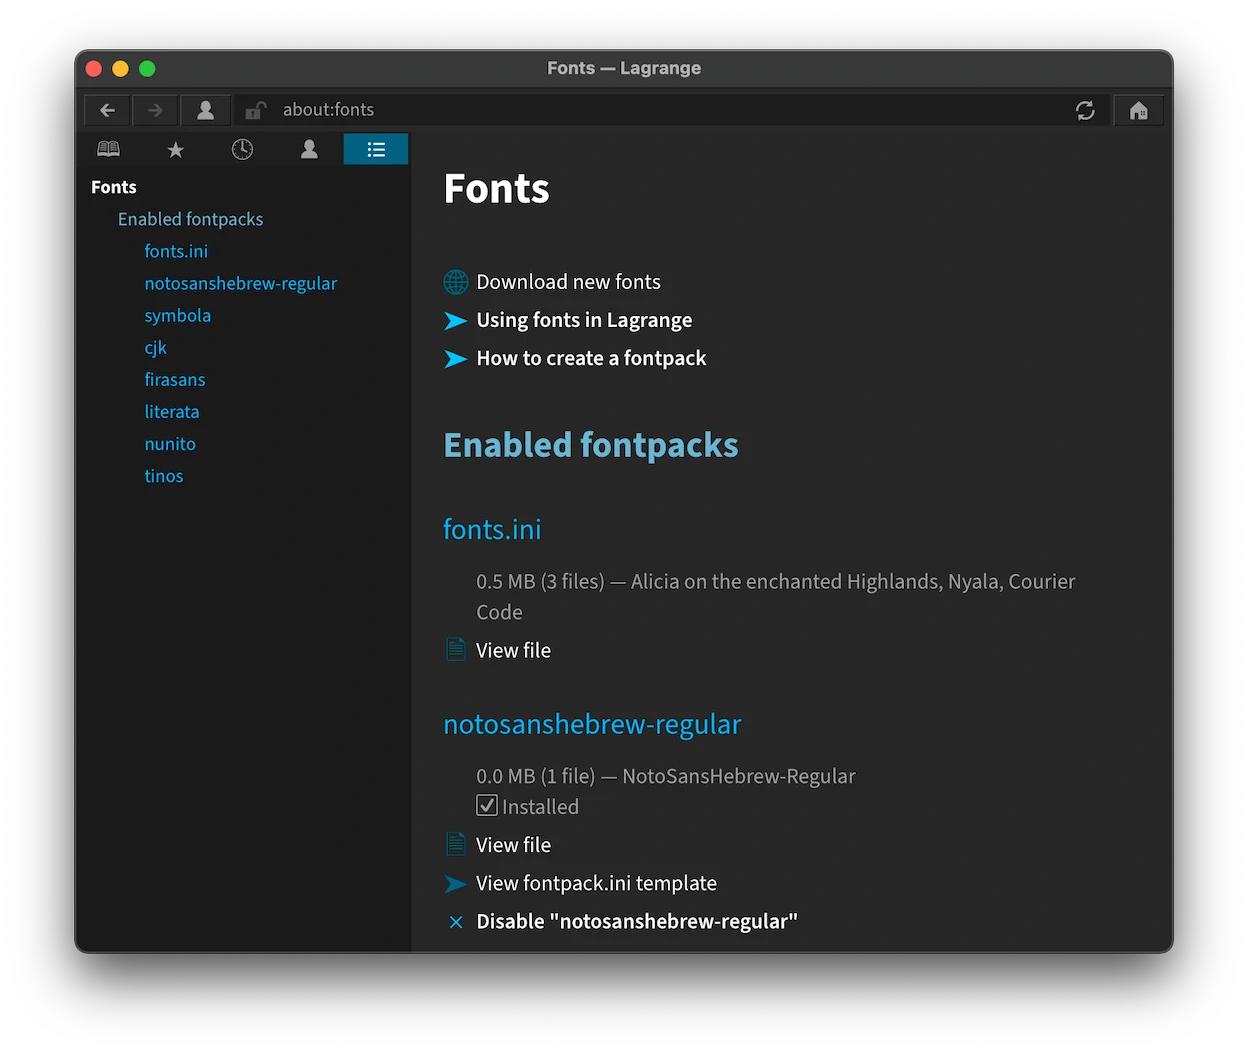Viewport: 1248px width, 1052px height.
Task: Select notosanshebrew-regular in sidebar outline
Action: coord(241,283)
